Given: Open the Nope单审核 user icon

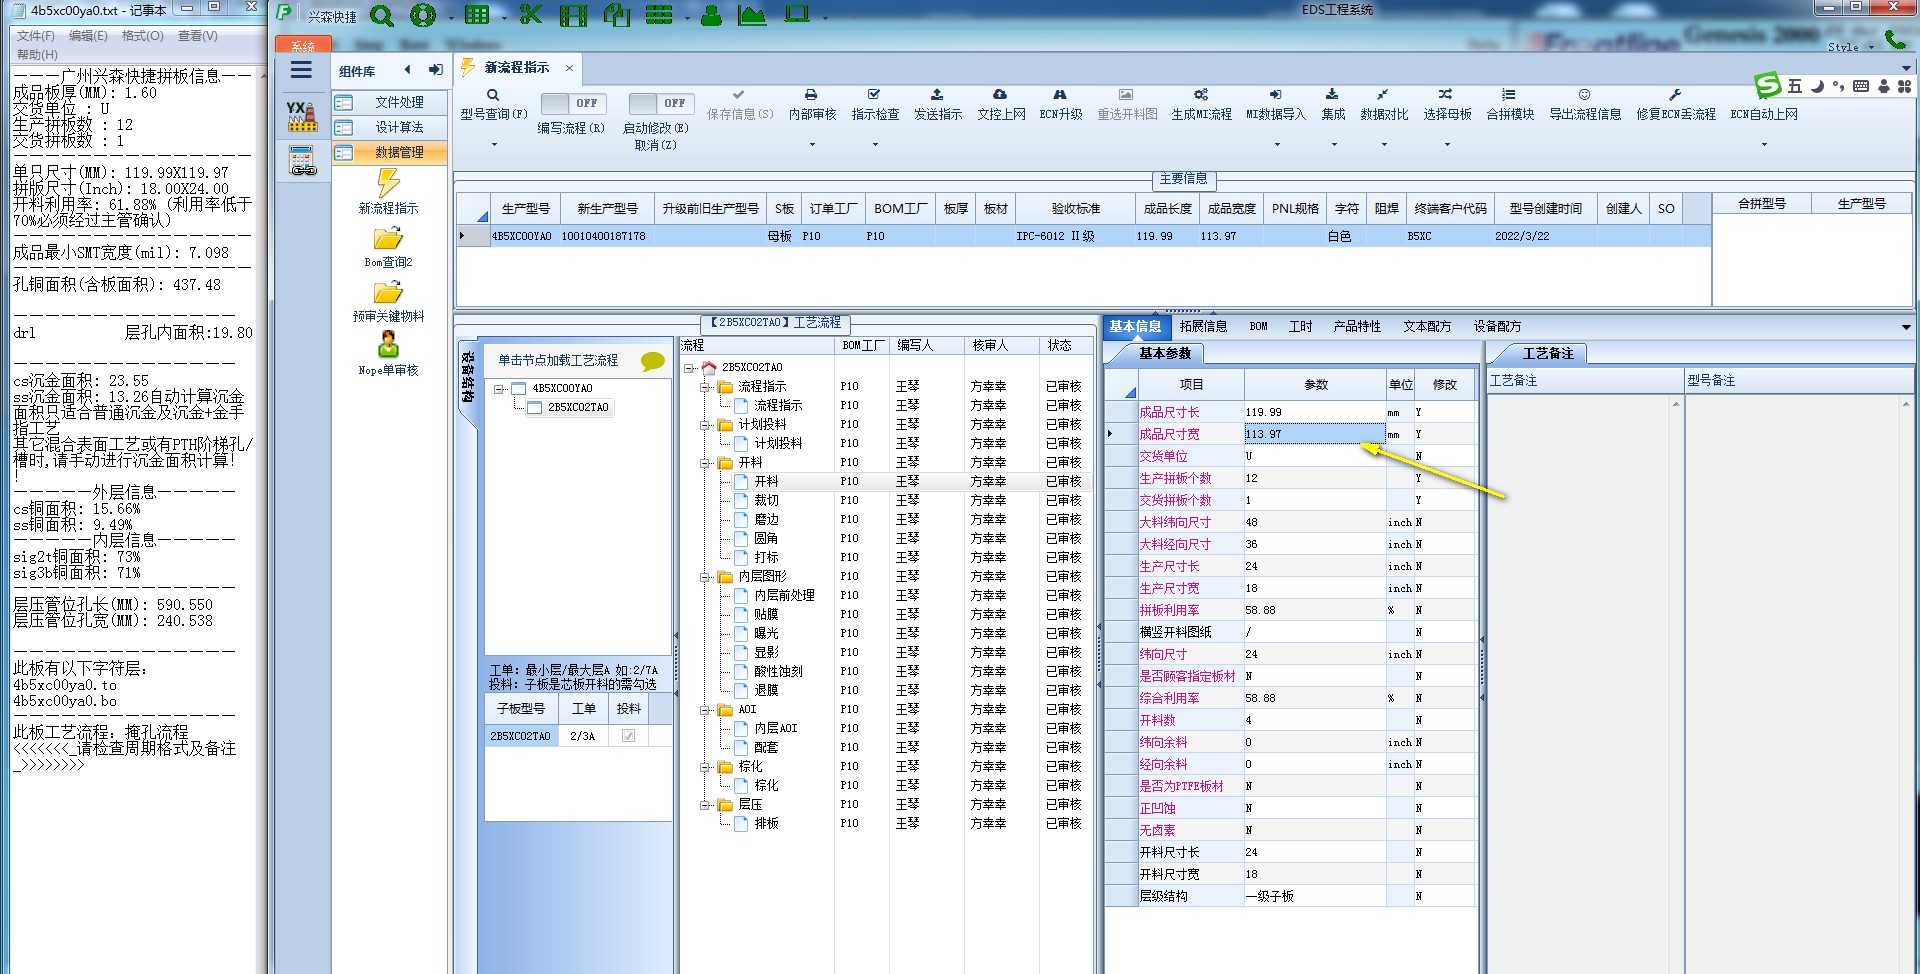Looking at the screenshot, I should pos(388,345).
